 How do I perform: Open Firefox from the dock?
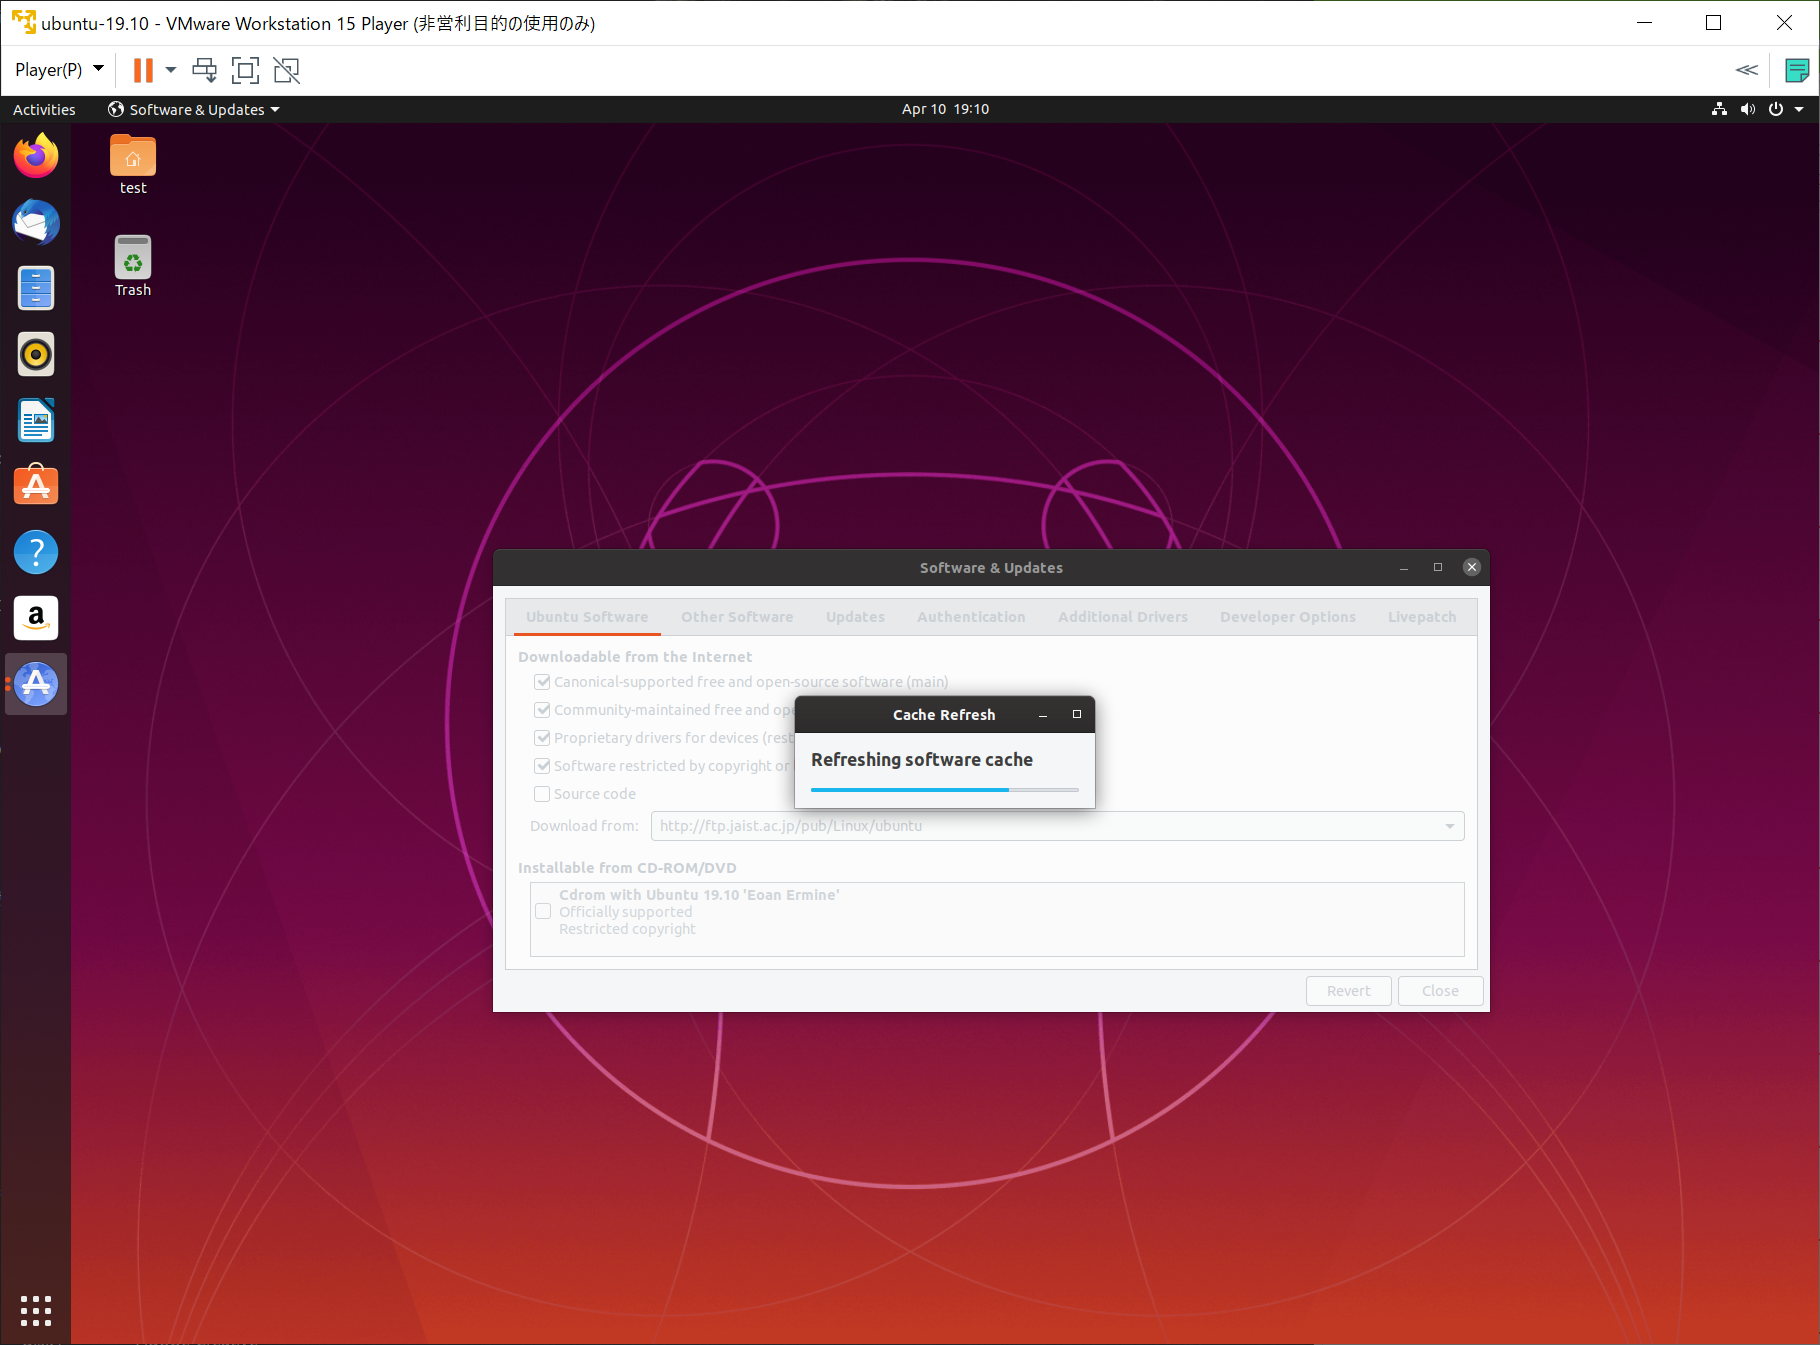[x=36, y=156]
